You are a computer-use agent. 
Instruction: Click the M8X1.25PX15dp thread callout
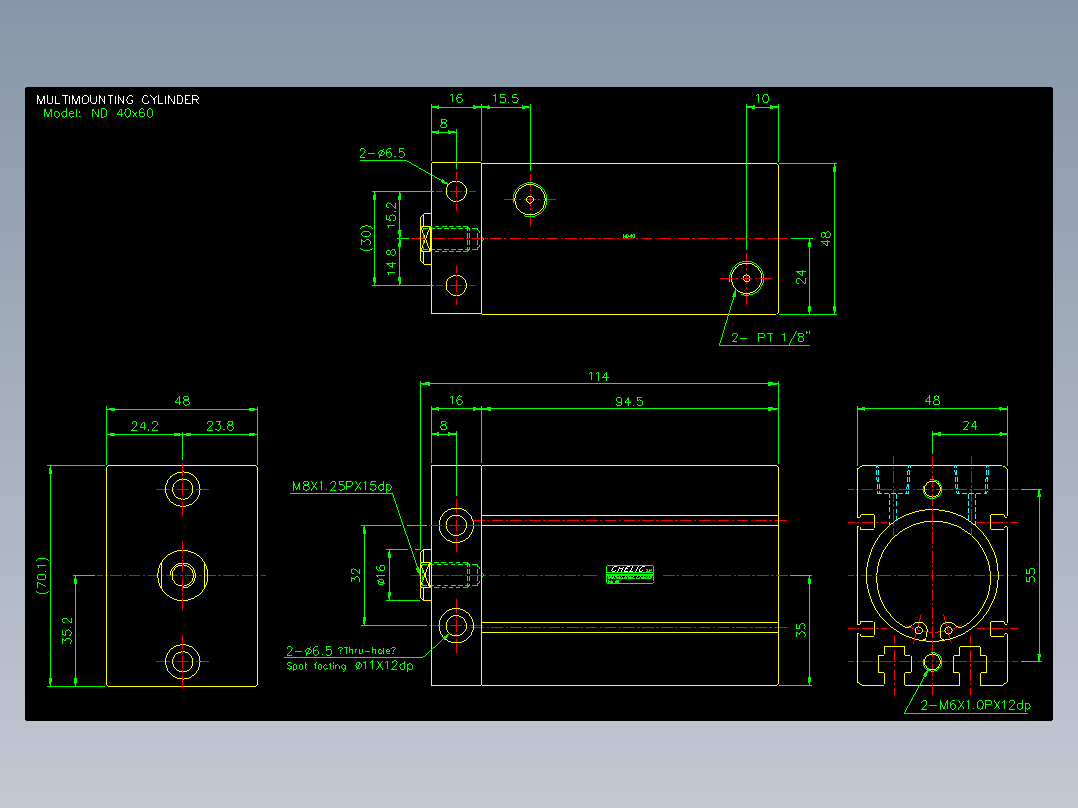342,486
